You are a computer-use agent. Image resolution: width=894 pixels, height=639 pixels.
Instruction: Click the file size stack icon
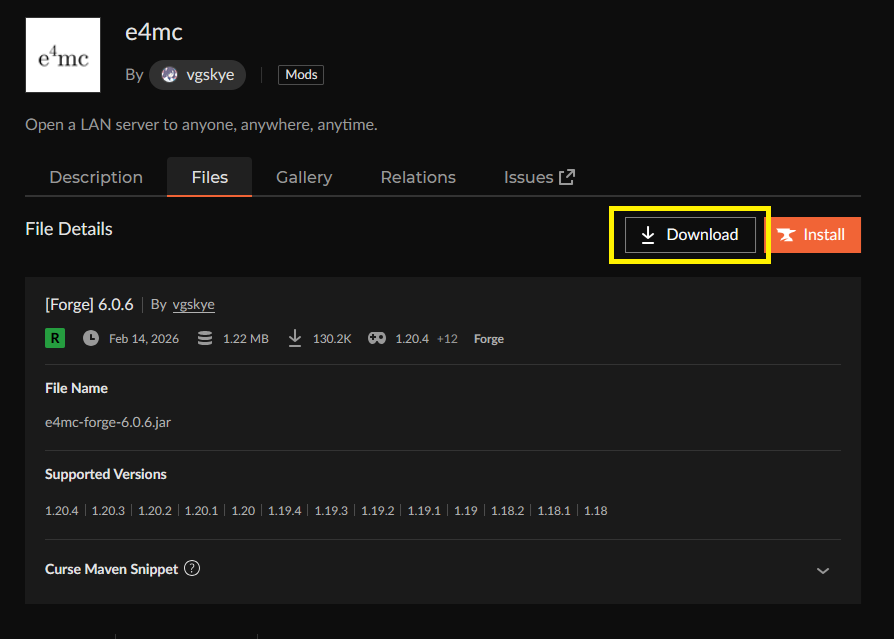[205, 338]
